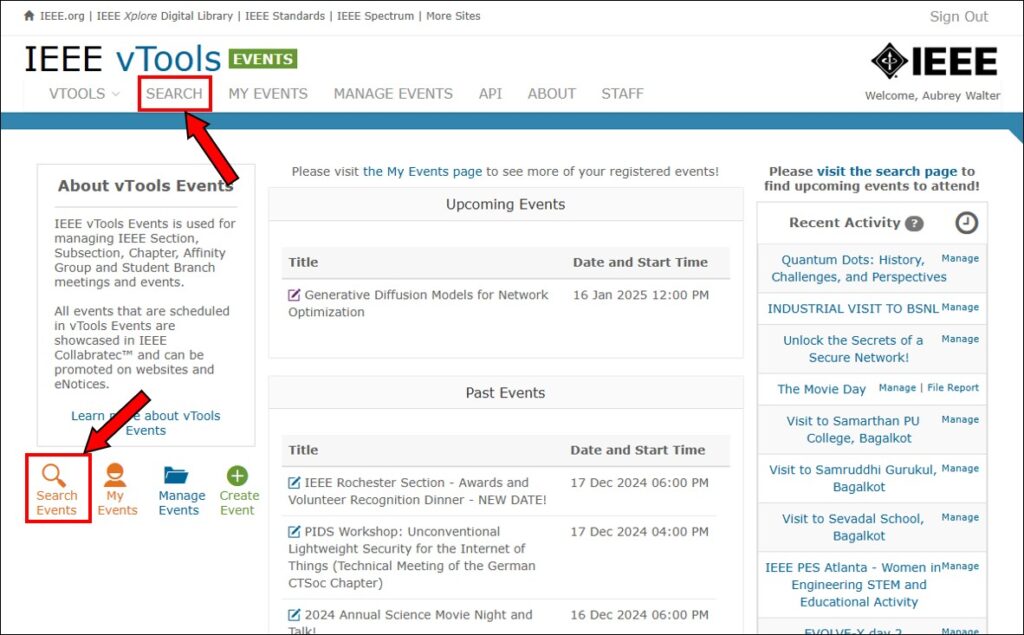Viewport: 1024px width, 635px height.
Task: Click edit icon for PIDS Workshop event
Action: [x=295, y=532]
